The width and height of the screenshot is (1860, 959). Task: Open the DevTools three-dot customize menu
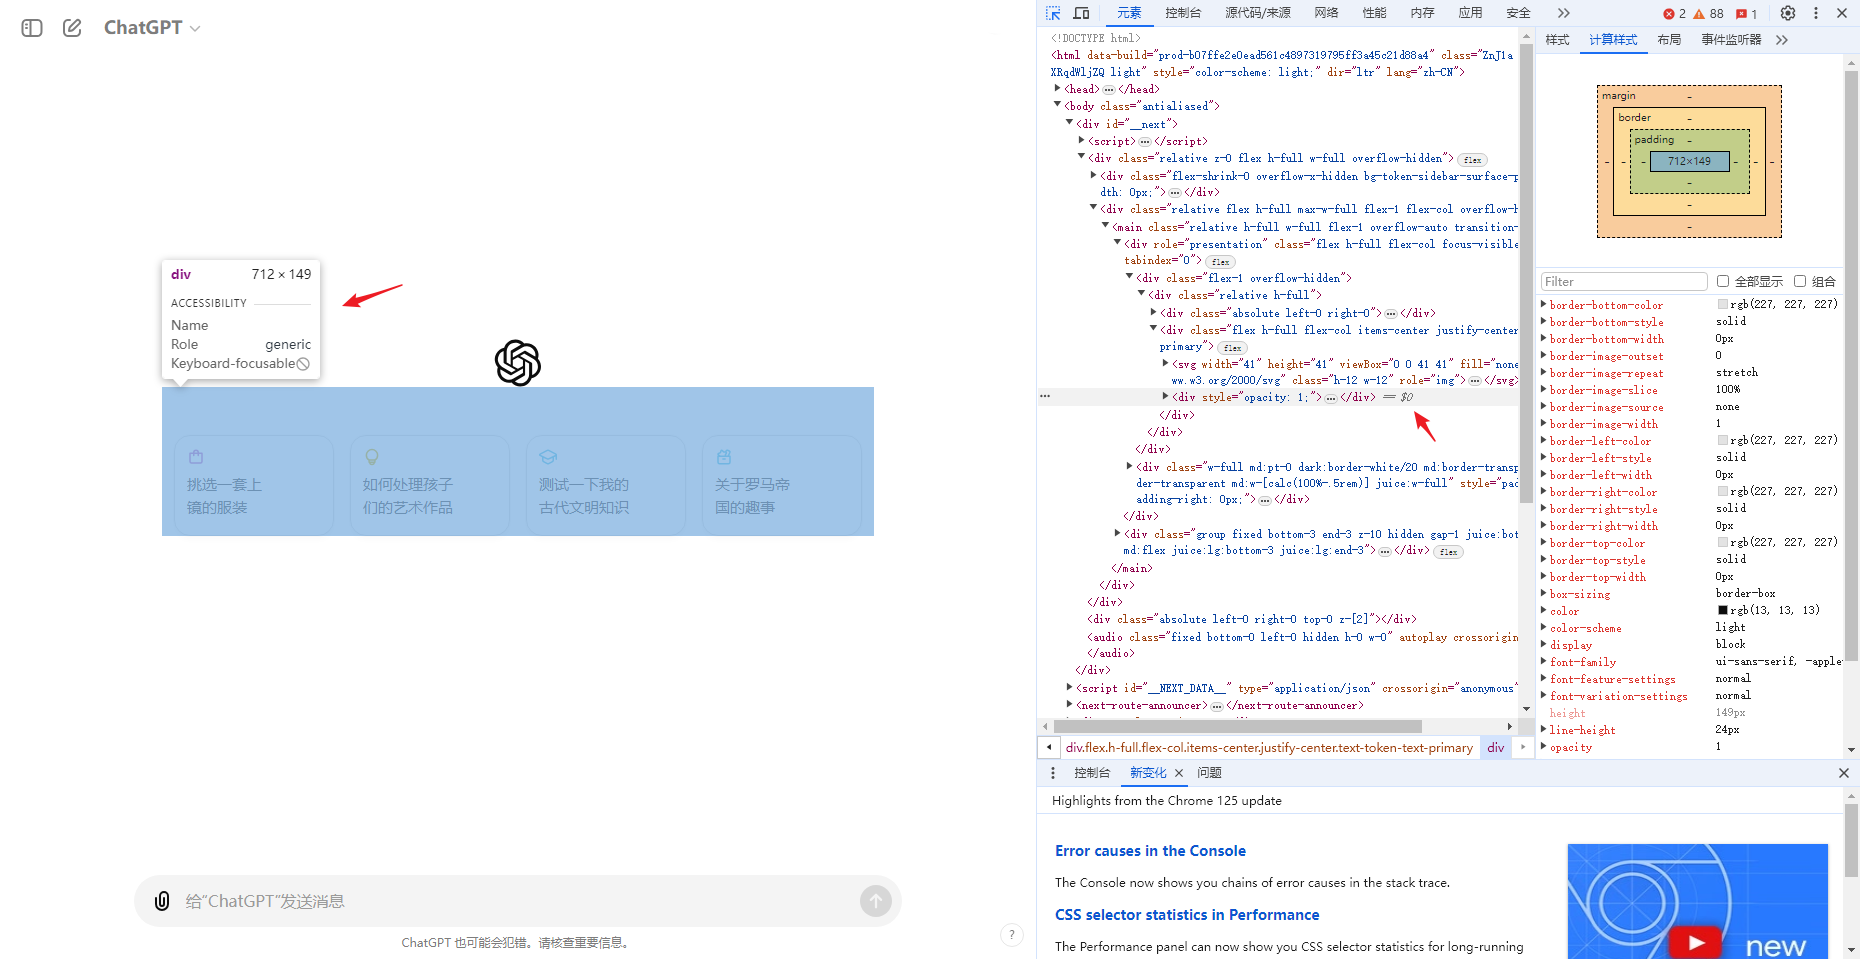(1816, 13)
